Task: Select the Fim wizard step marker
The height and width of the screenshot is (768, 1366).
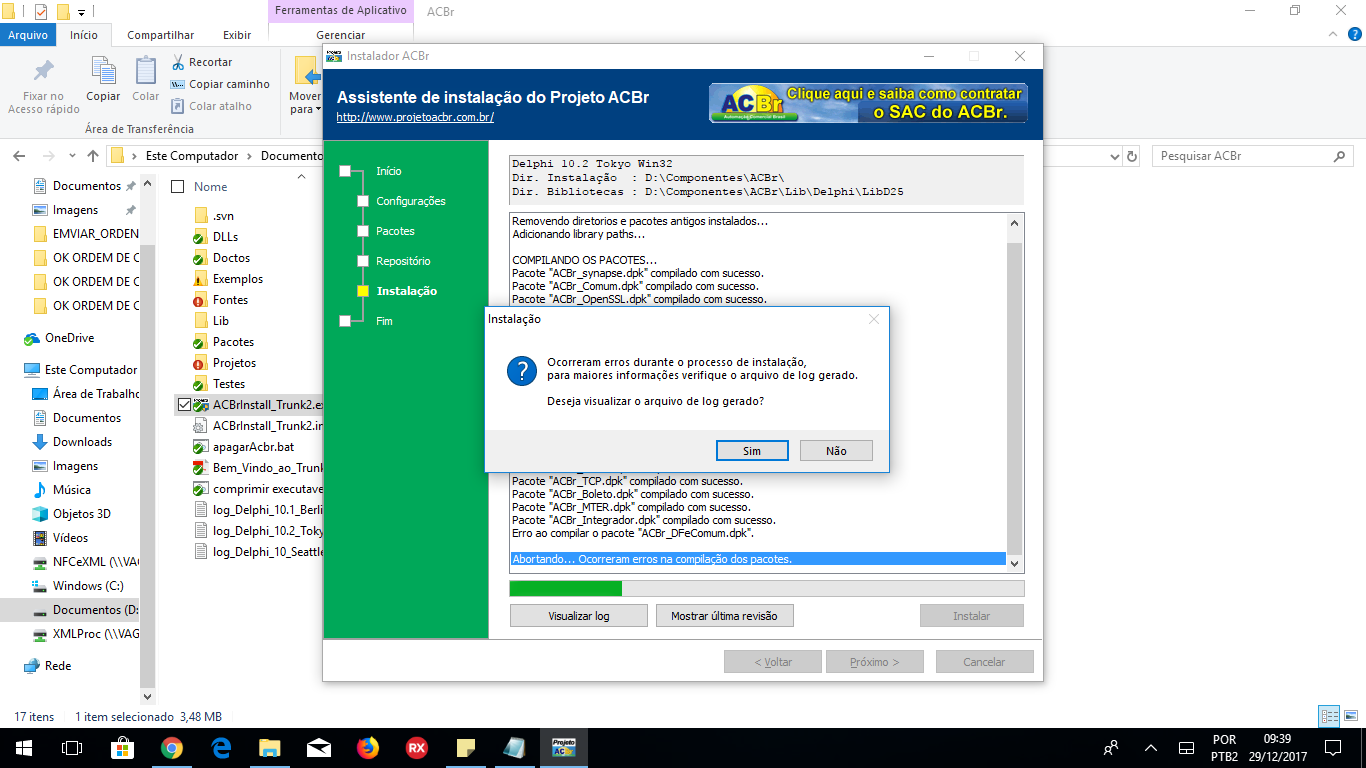Action: [345, 321]
